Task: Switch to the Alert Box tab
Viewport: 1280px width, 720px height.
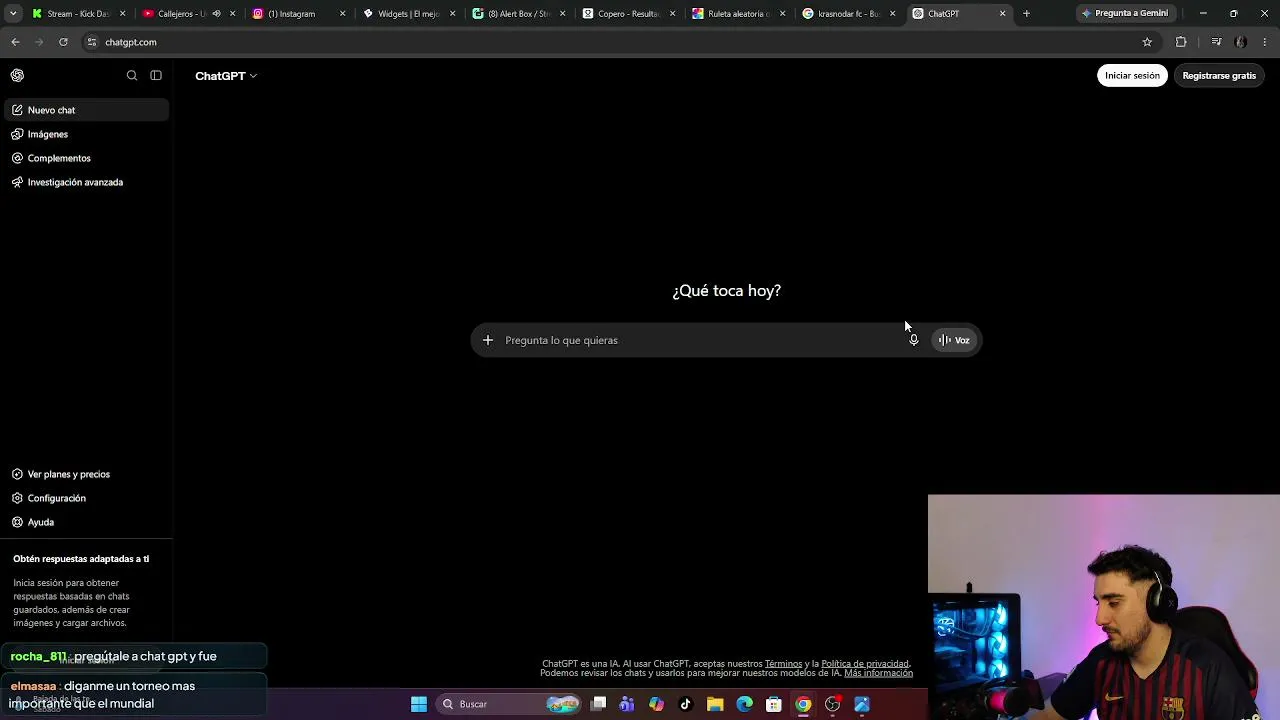Action: point(518,14)
